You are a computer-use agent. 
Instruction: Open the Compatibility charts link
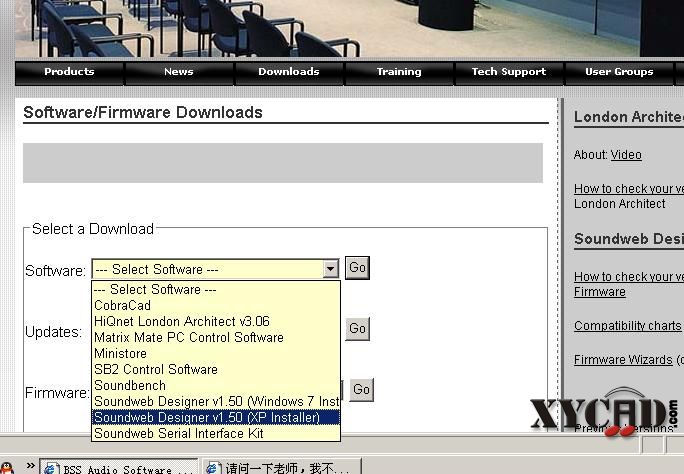pyautogui.click(x=627, y=326)
